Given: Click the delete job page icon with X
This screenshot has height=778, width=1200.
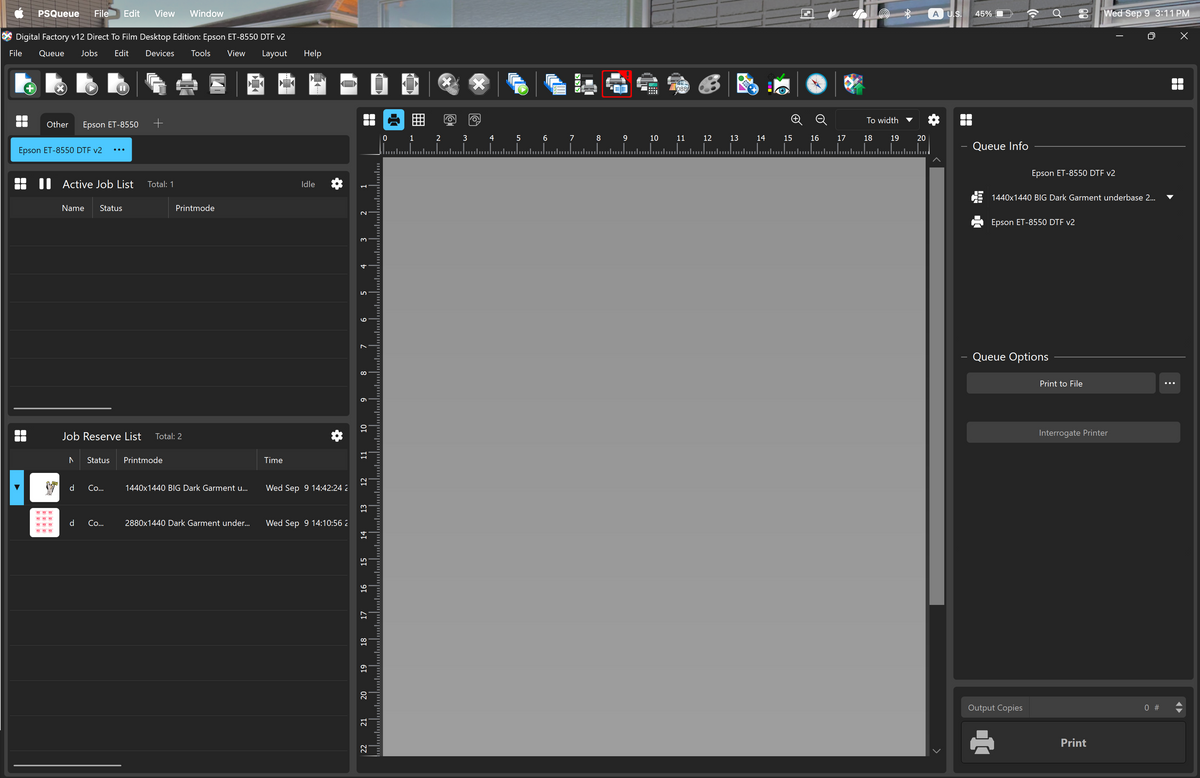Looking at the screenshot, I should (57, 85).
